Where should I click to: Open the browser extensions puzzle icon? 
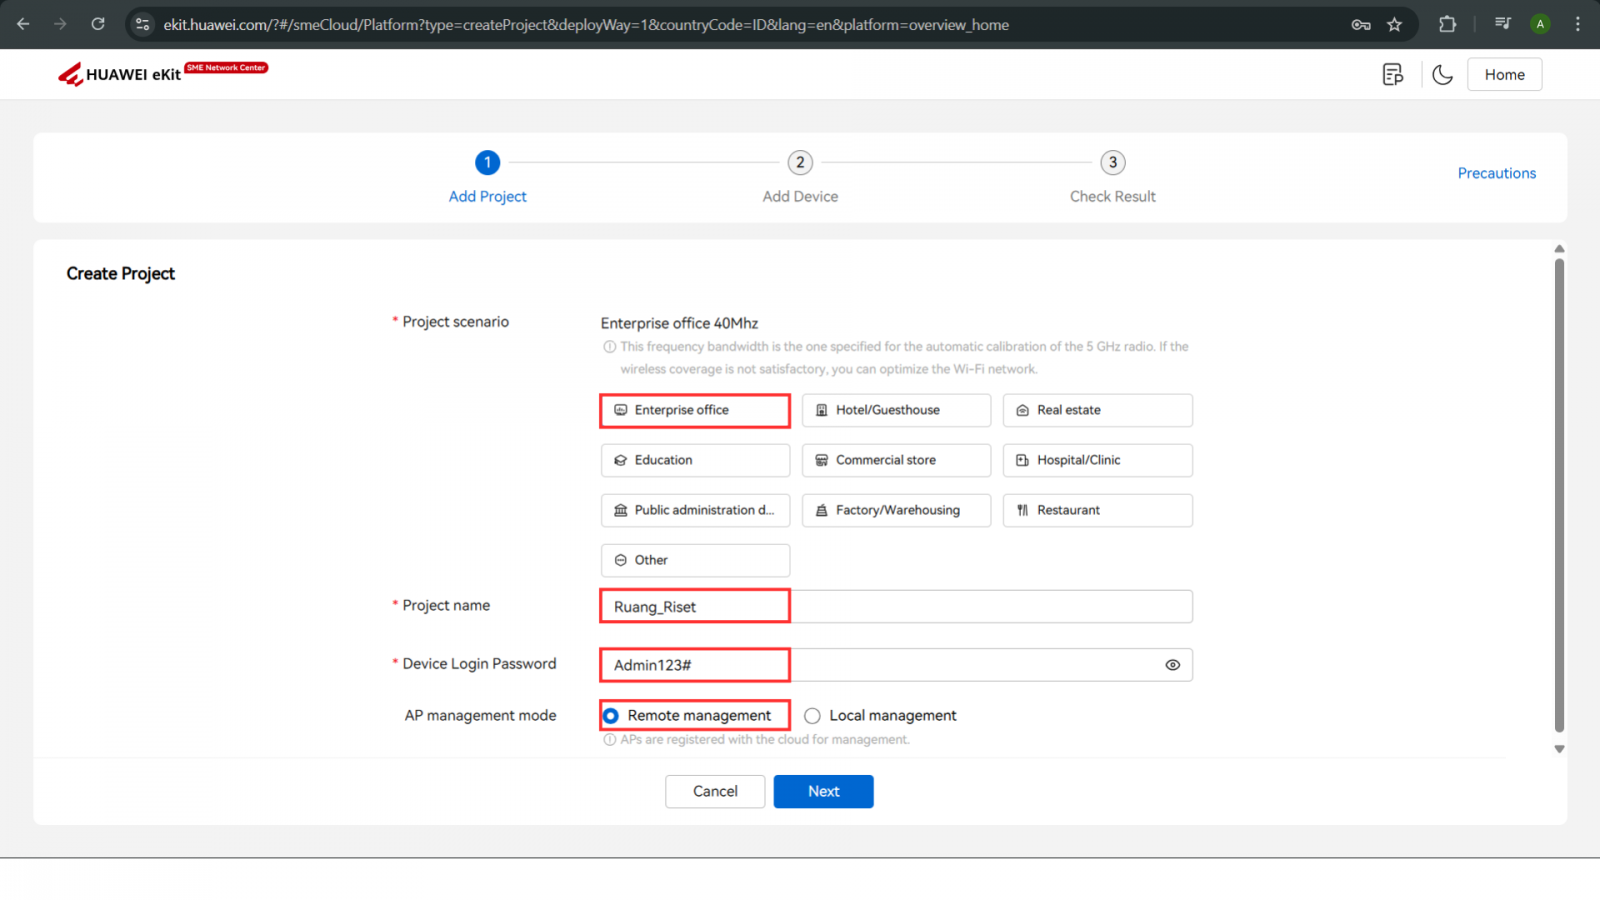1447,25
